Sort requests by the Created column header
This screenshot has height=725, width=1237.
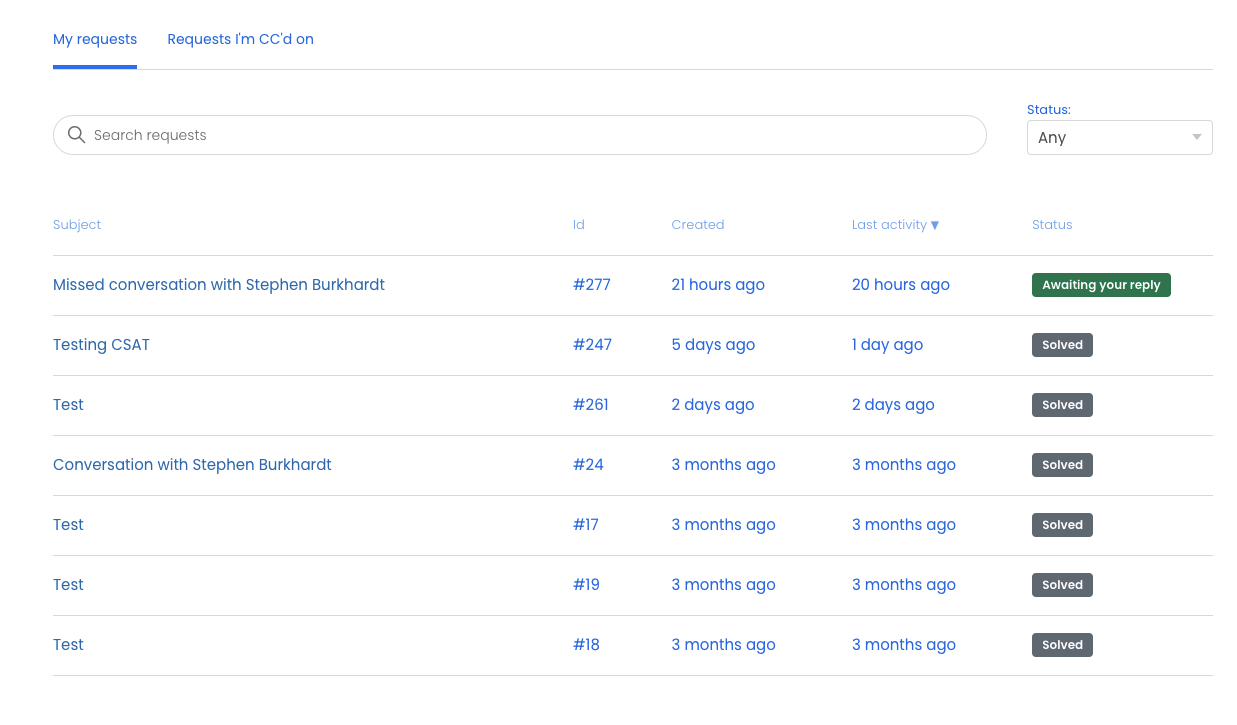(697, 224)
